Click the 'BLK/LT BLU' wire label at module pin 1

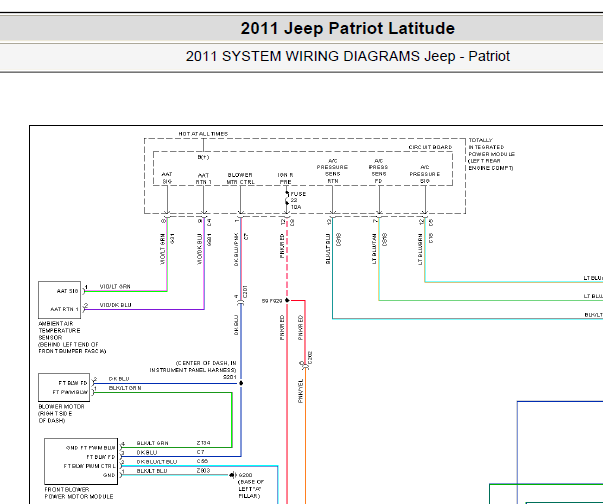click(x=152, y=471)
